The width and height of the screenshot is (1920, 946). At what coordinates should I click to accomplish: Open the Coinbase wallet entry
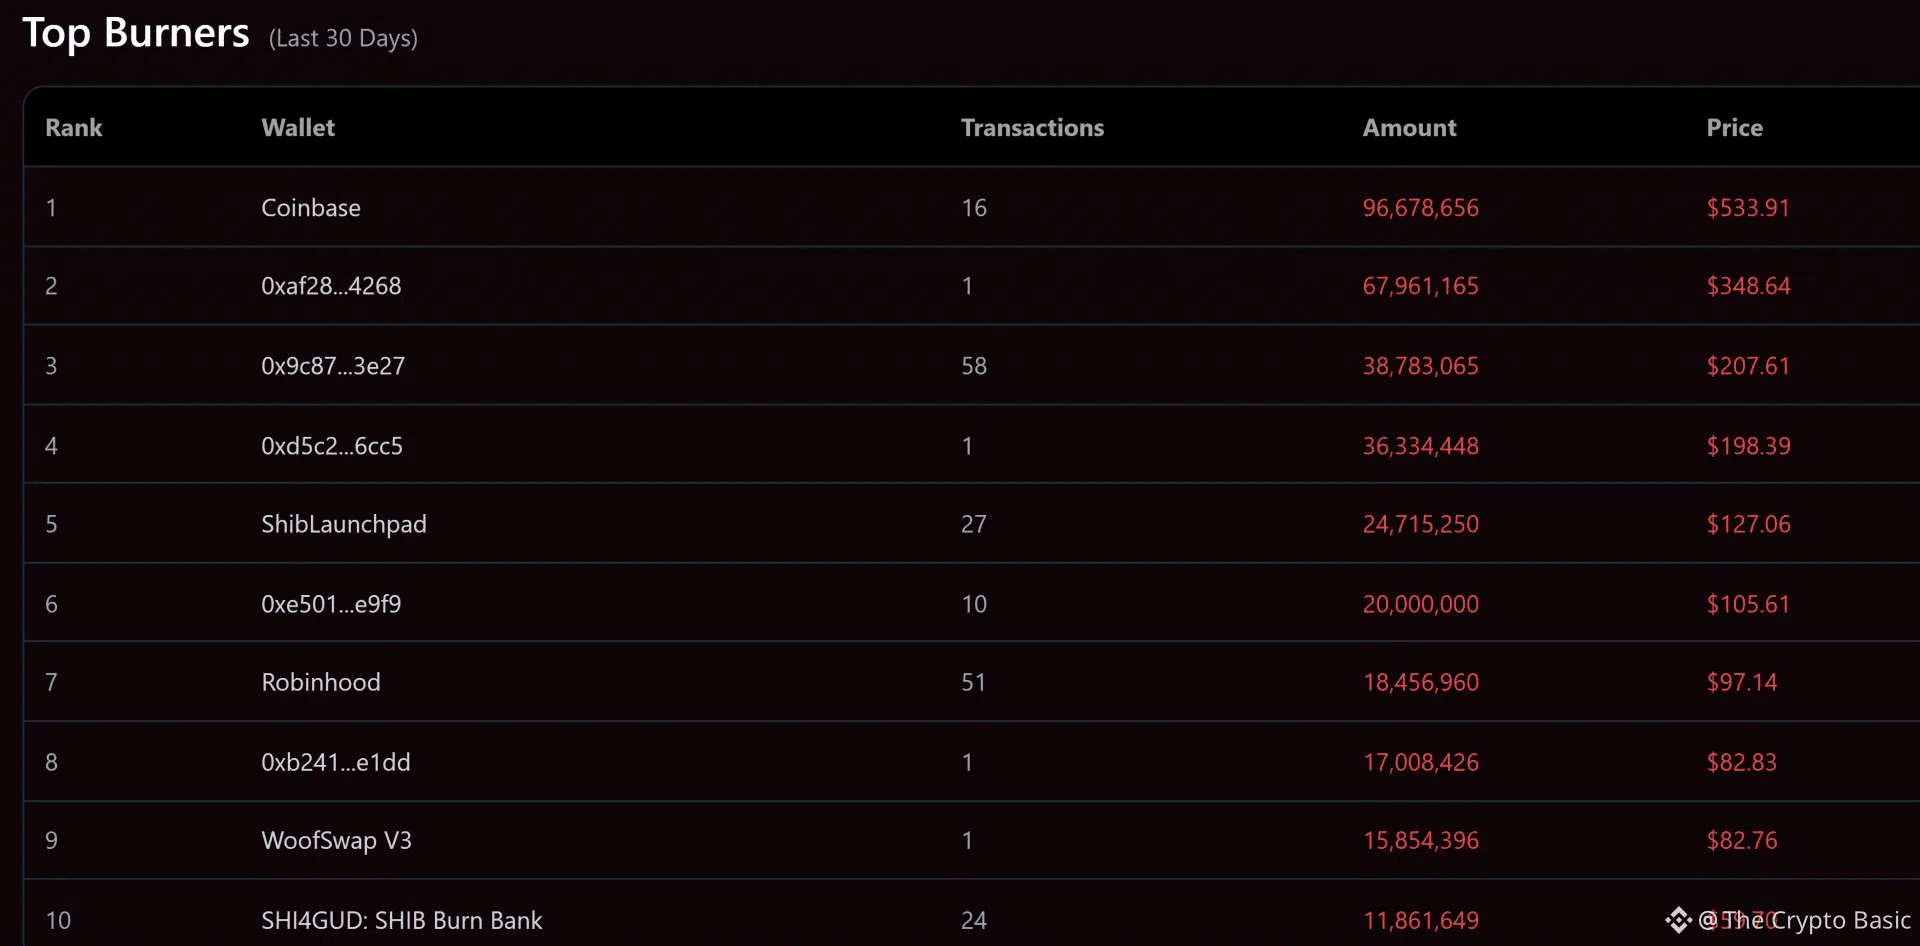tap(311, 208)
